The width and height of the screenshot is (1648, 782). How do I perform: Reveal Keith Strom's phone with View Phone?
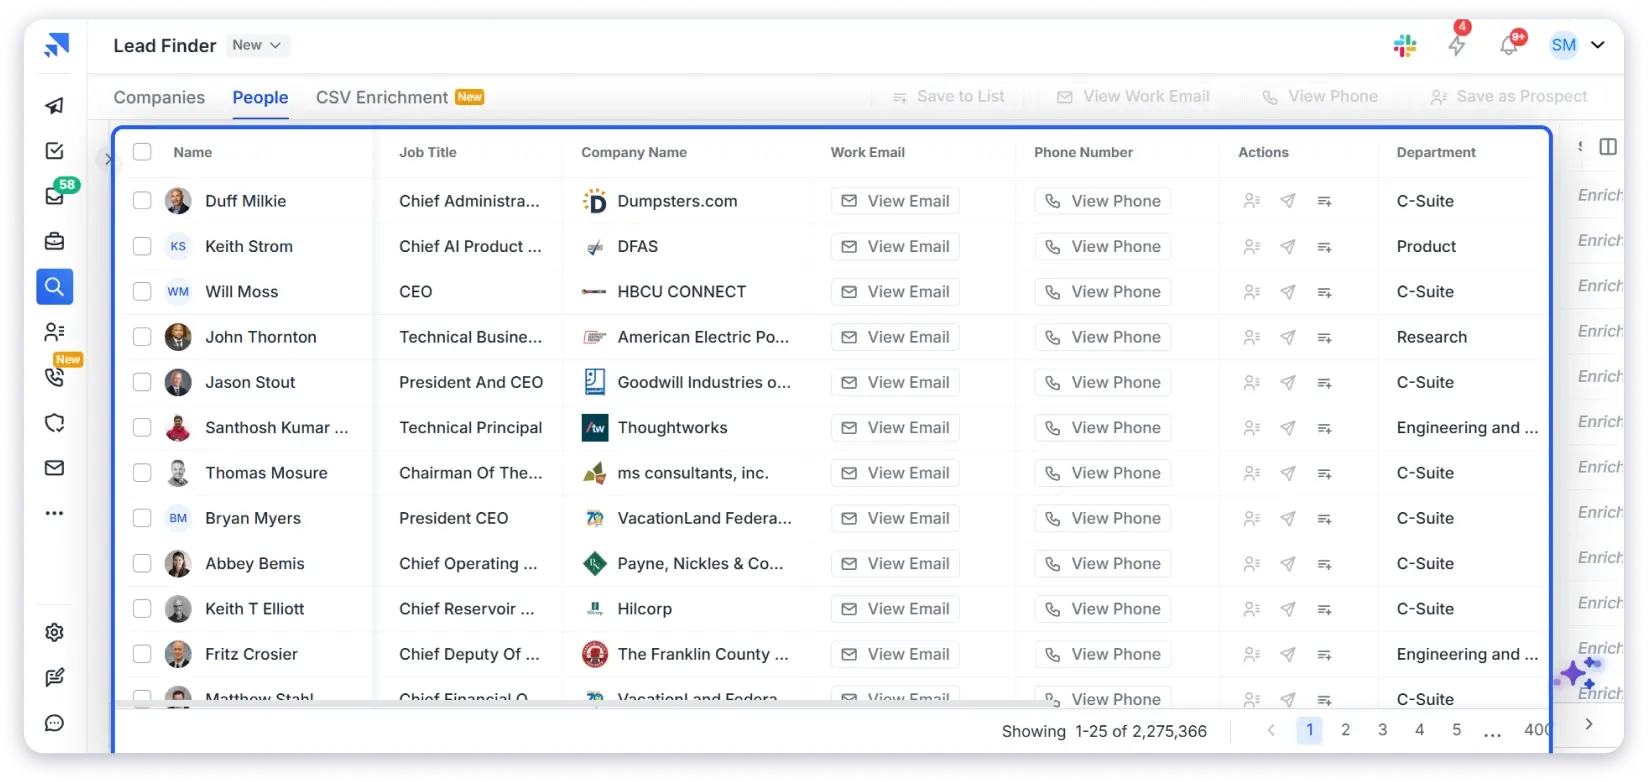tap(1103, 246)
